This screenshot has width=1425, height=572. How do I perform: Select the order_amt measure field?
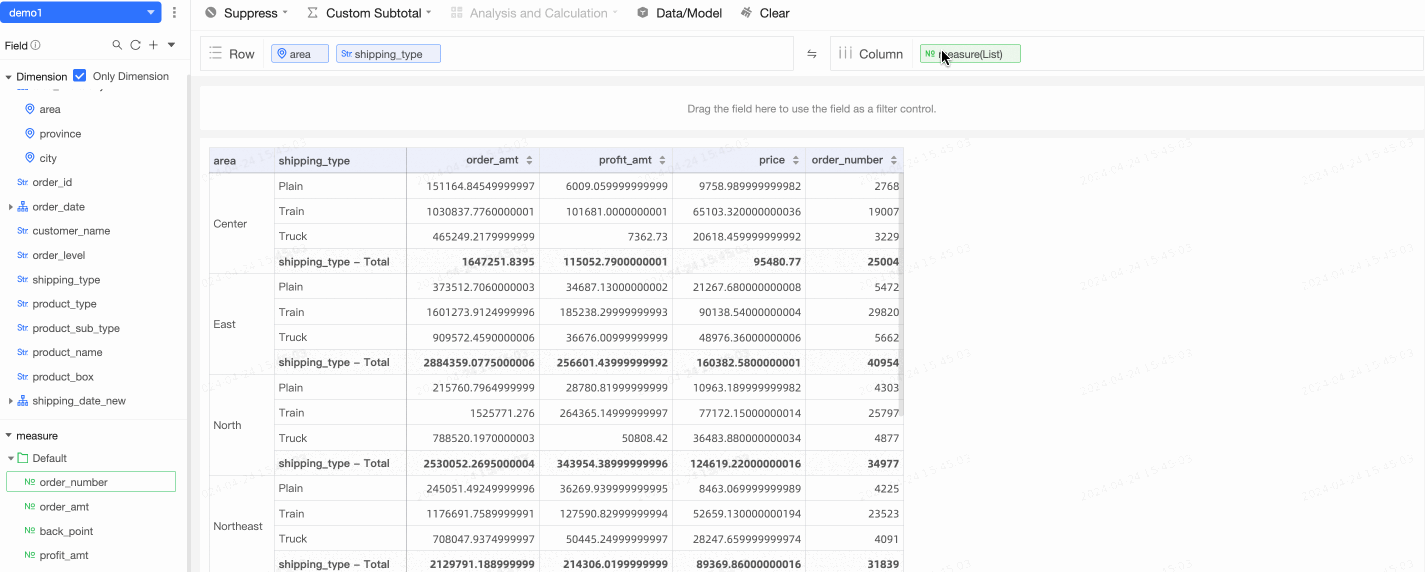click(x=64, y=507)
